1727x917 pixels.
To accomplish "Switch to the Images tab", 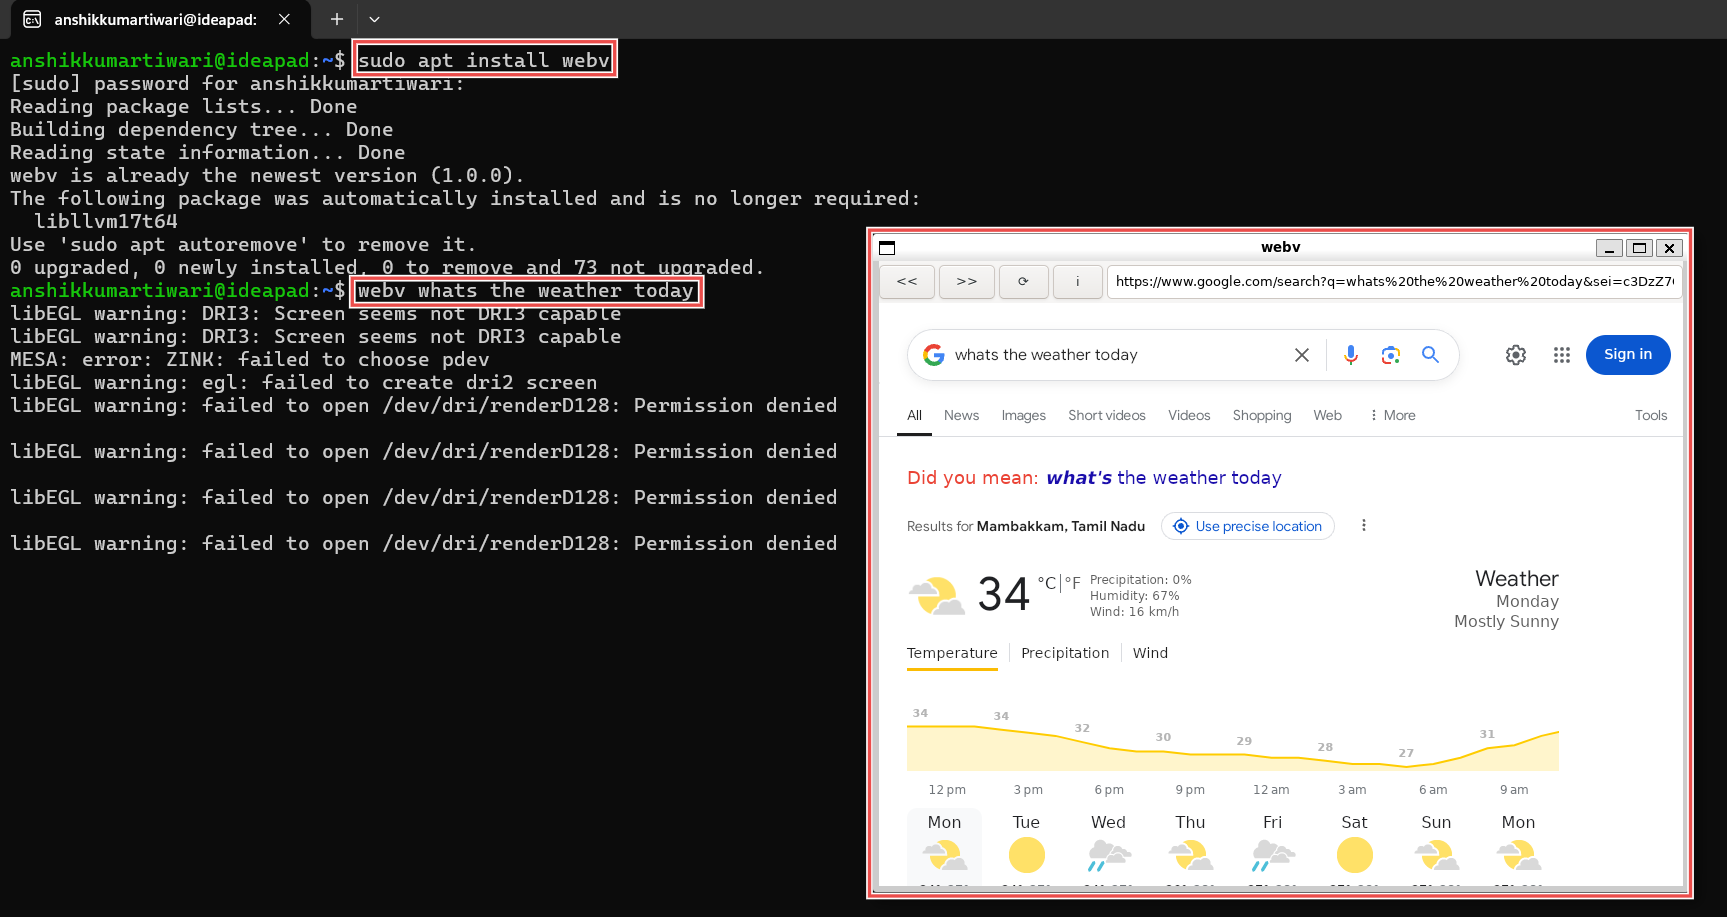I will (1023, 414).
